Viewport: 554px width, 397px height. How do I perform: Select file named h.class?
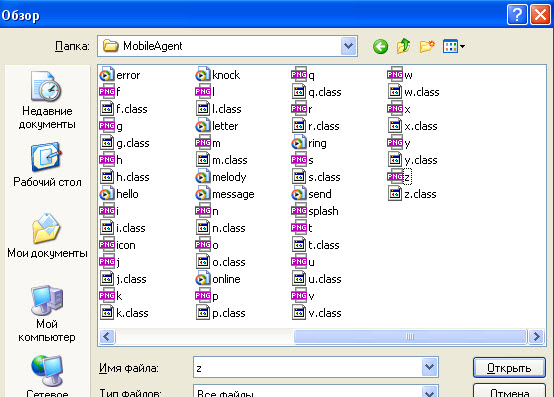click(x=124, y=177)
